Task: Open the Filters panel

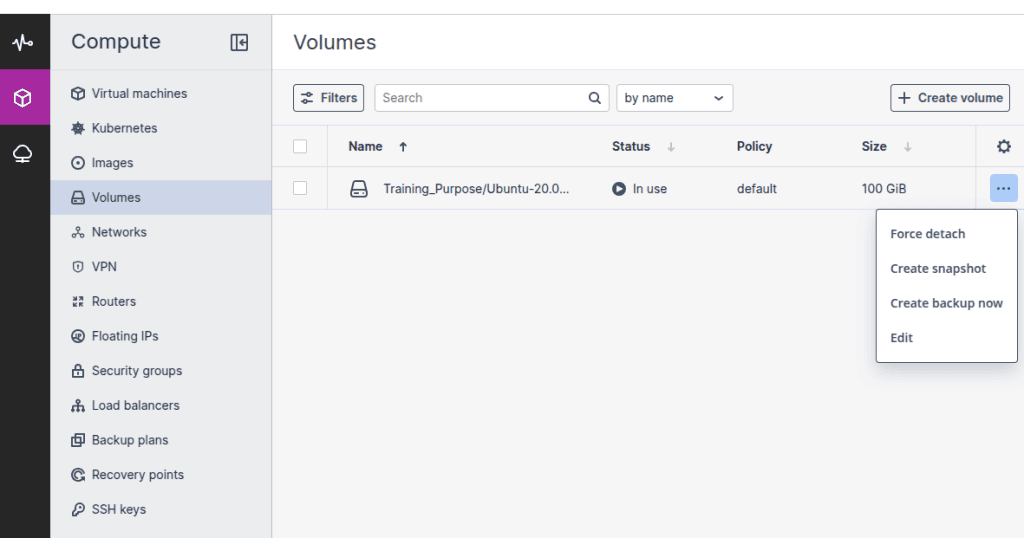Action: (x=328, y=98)
